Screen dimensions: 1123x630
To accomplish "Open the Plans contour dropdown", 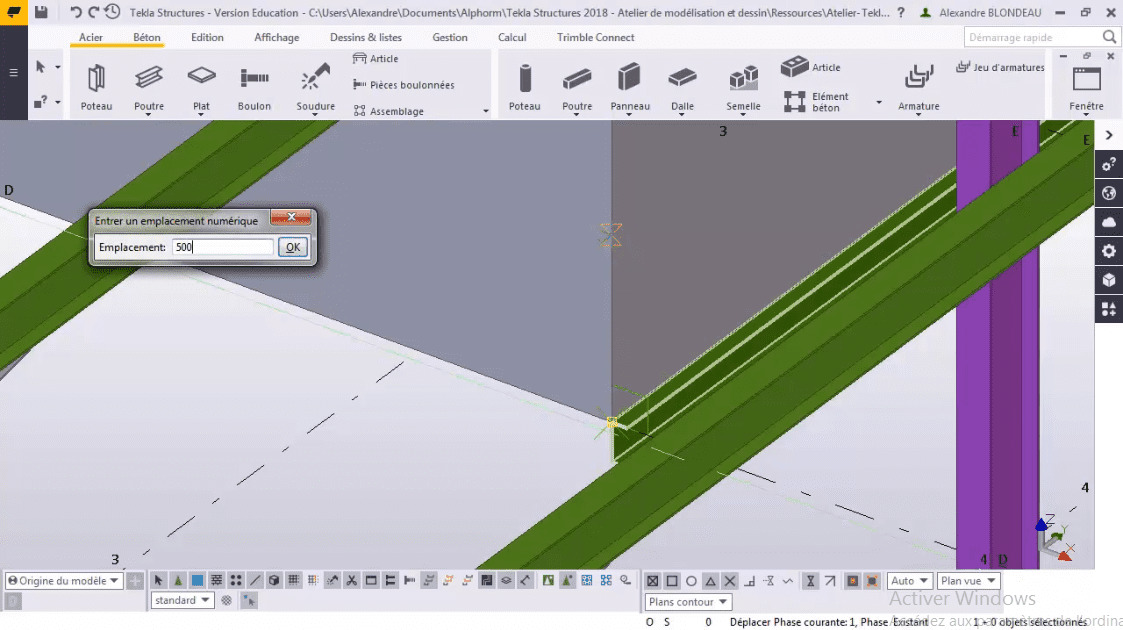I will (688, 601).
